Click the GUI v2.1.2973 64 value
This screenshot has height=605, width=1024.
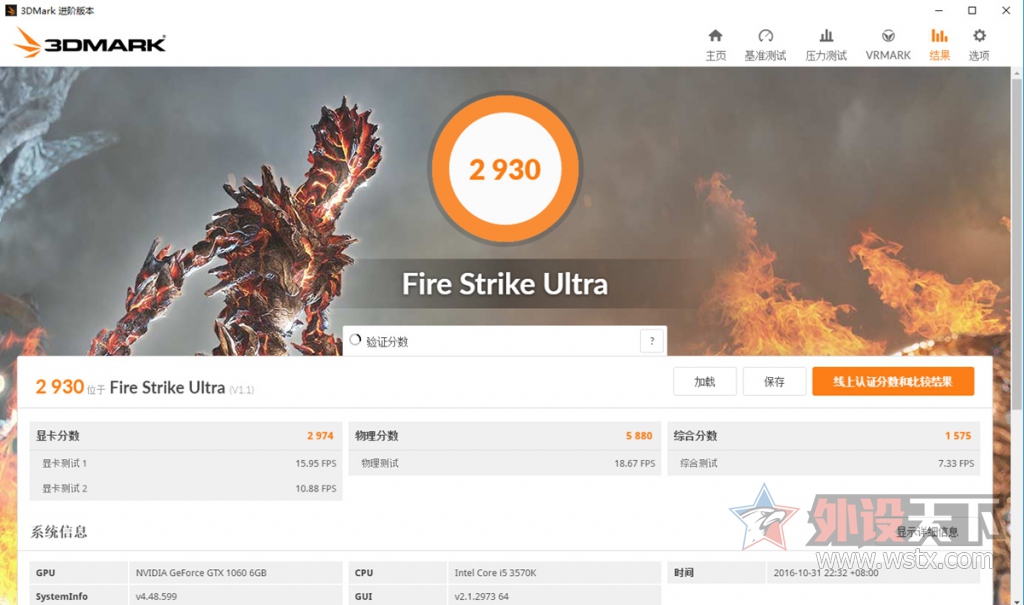point(481,597)
